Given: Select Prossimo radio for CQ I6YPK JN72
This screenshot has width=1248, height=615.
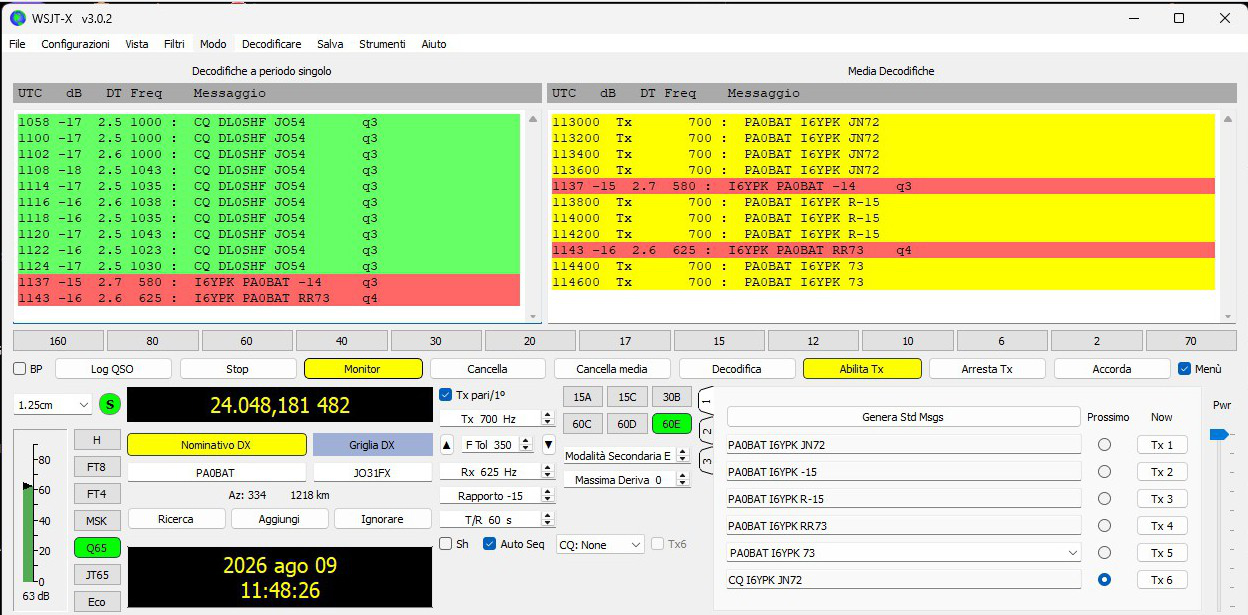Looking at the screenshot, I should click(1105, 579).
